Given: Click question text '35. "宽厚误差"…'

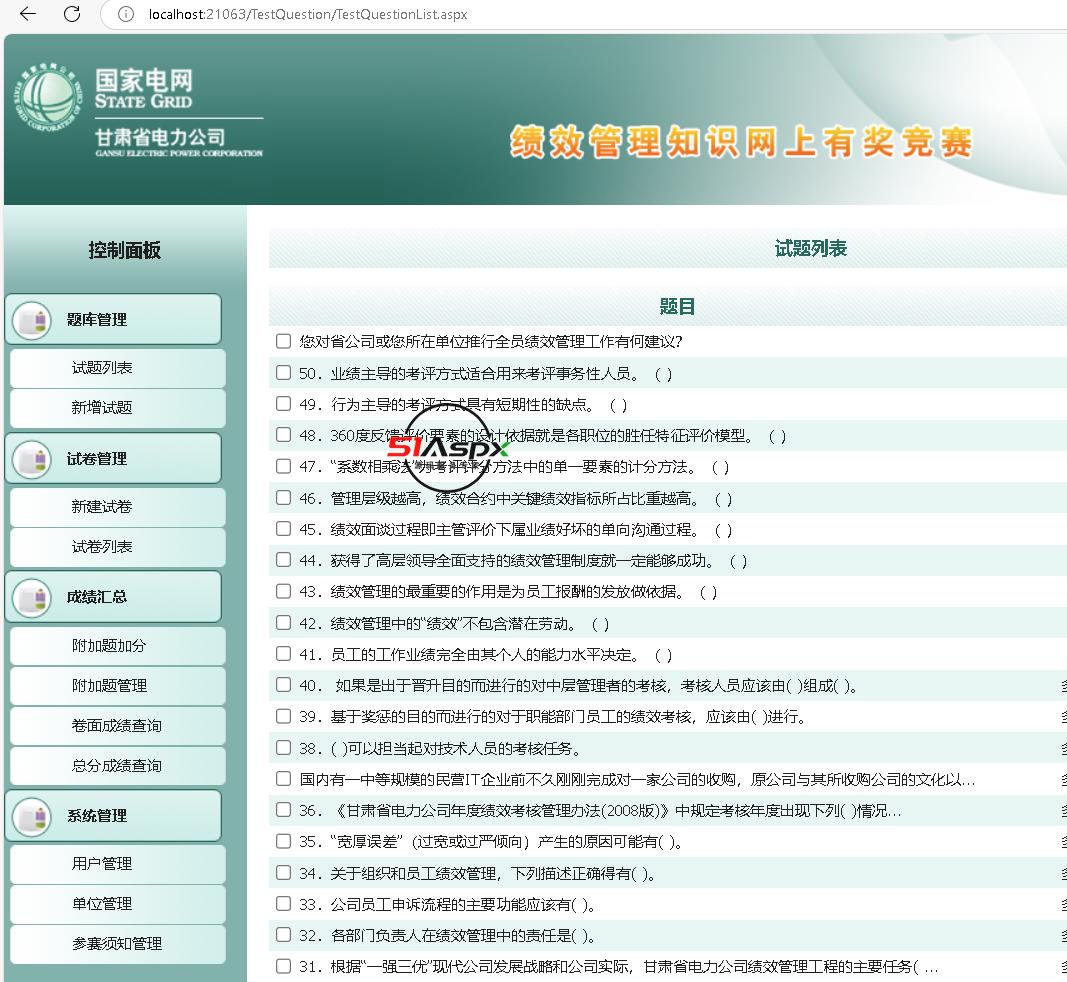Looking at the screenshot, I should [491, 842].
